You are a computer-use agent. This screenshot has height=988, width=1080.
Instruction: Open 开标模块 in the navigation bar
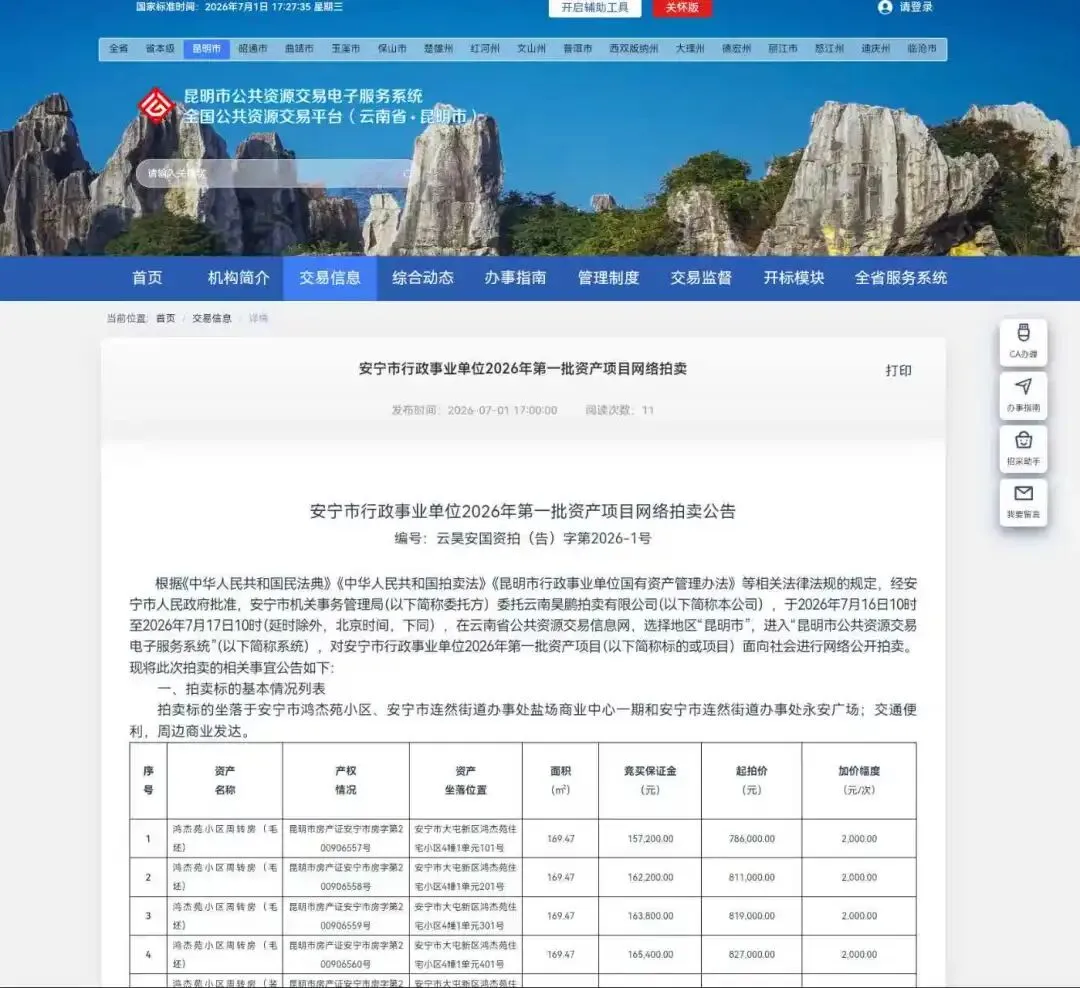[793, 278]
